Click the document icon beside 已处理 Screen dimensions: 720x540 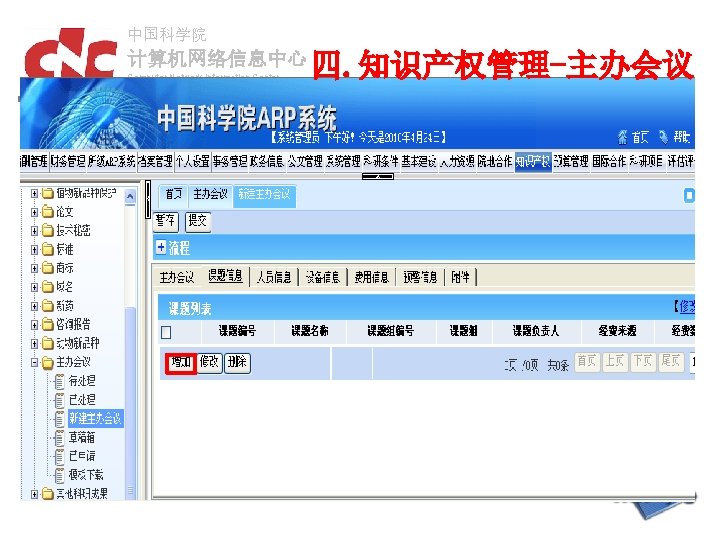59,400
